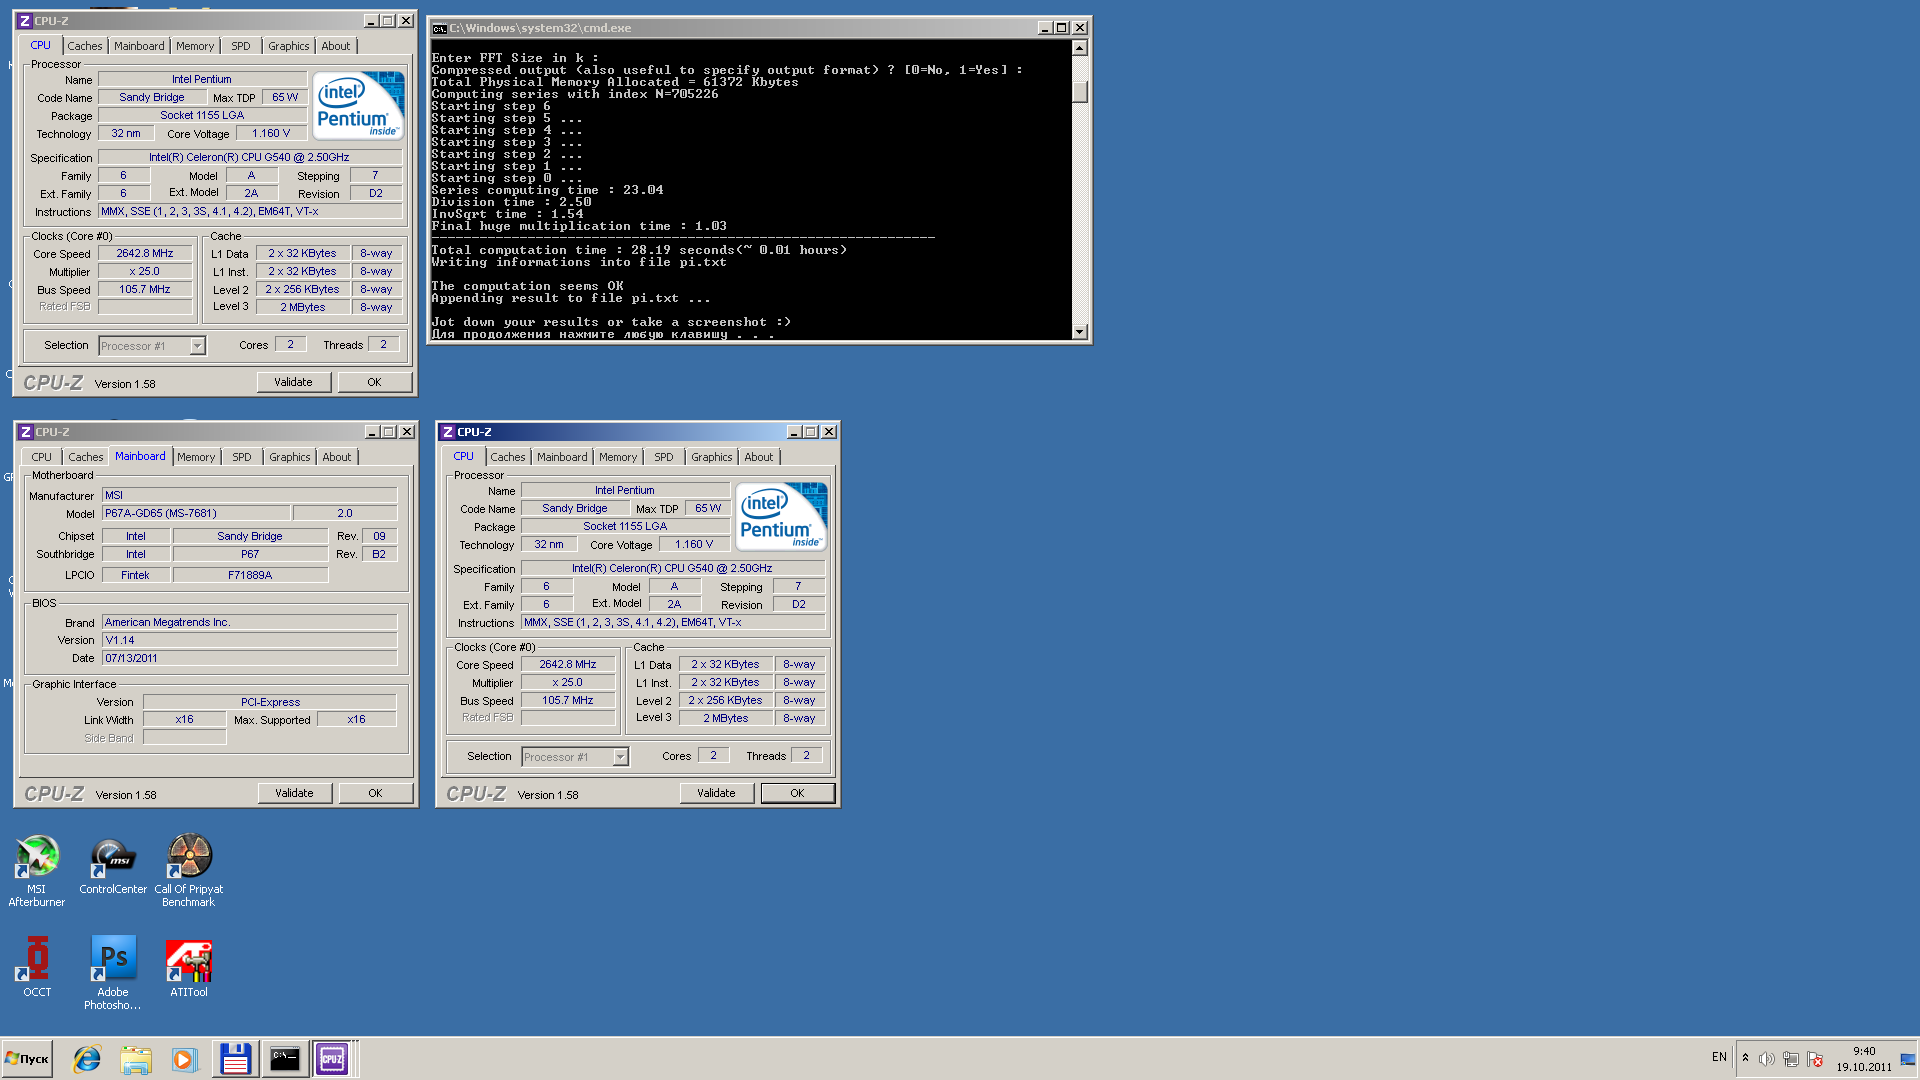
Task: Click OK in top-left CPU-Z window
Action: 374,382
